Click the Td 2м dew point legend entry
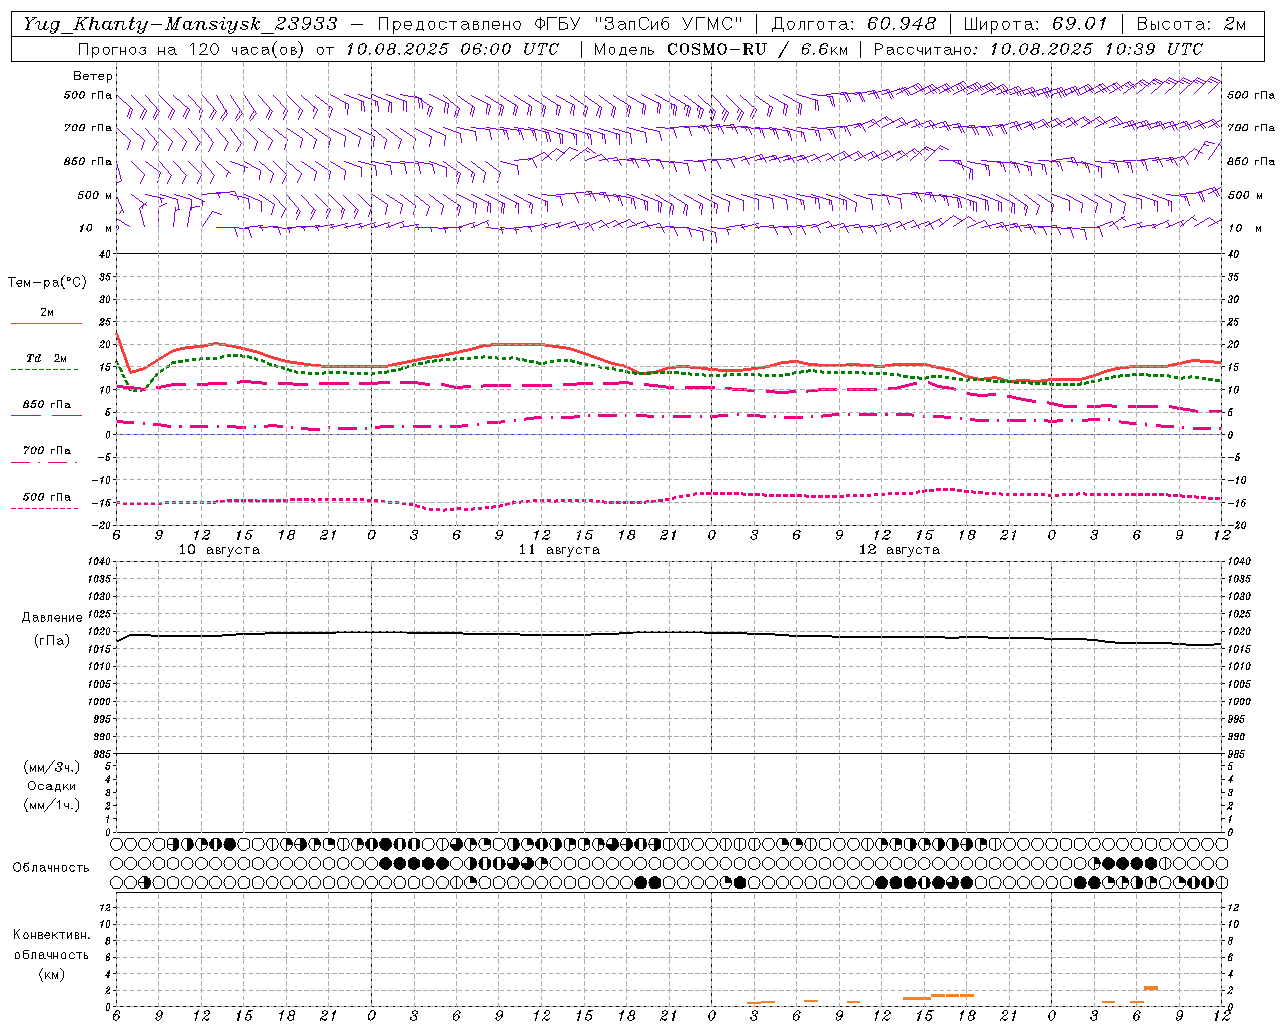 click(x=47, y=358)
